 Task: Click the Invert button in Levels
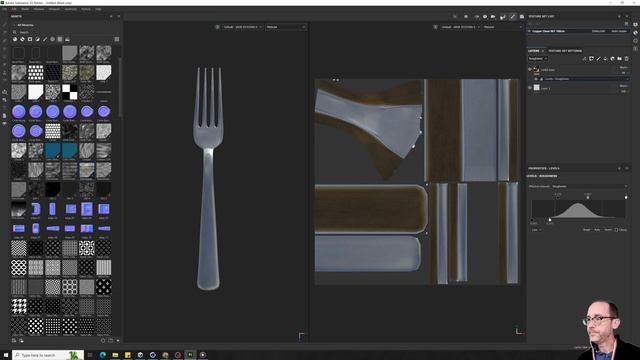[608, 230]
